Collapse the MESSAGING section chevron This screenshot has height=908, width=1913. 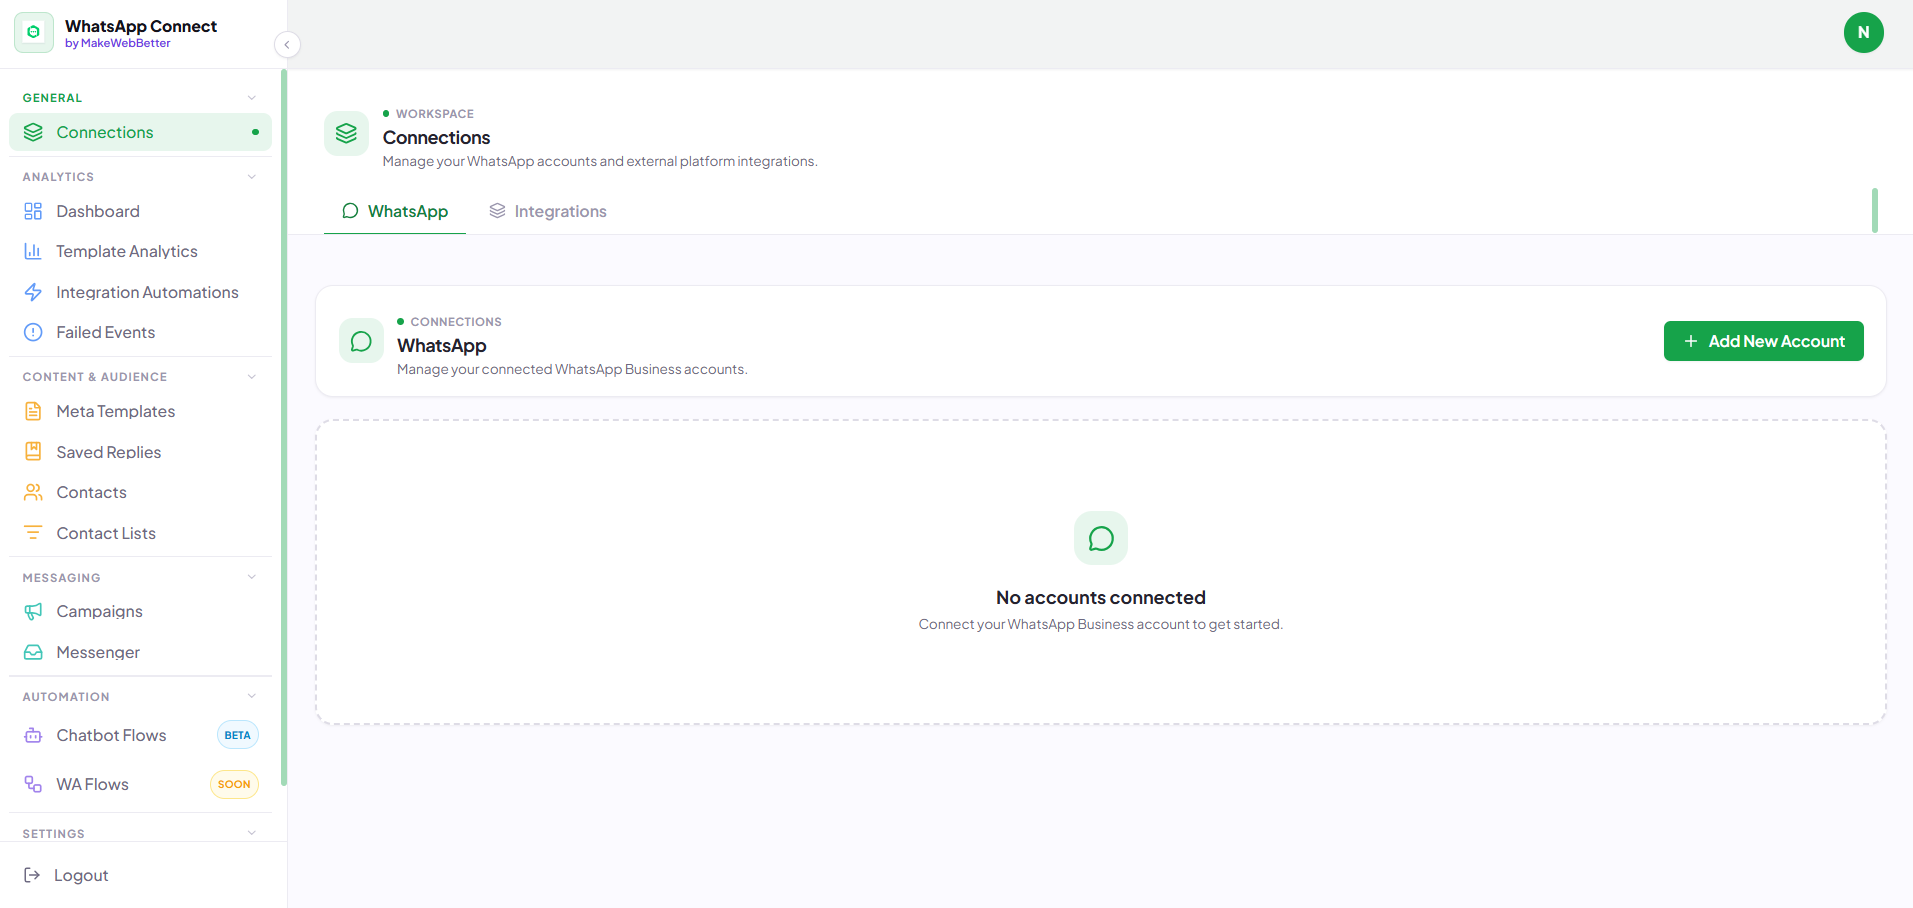point(252,577)
